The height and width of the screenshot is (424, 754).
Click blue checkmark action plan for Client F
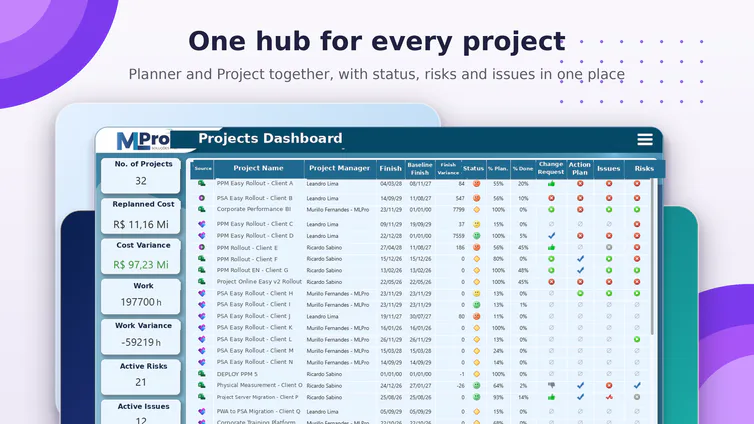(580, 259)
